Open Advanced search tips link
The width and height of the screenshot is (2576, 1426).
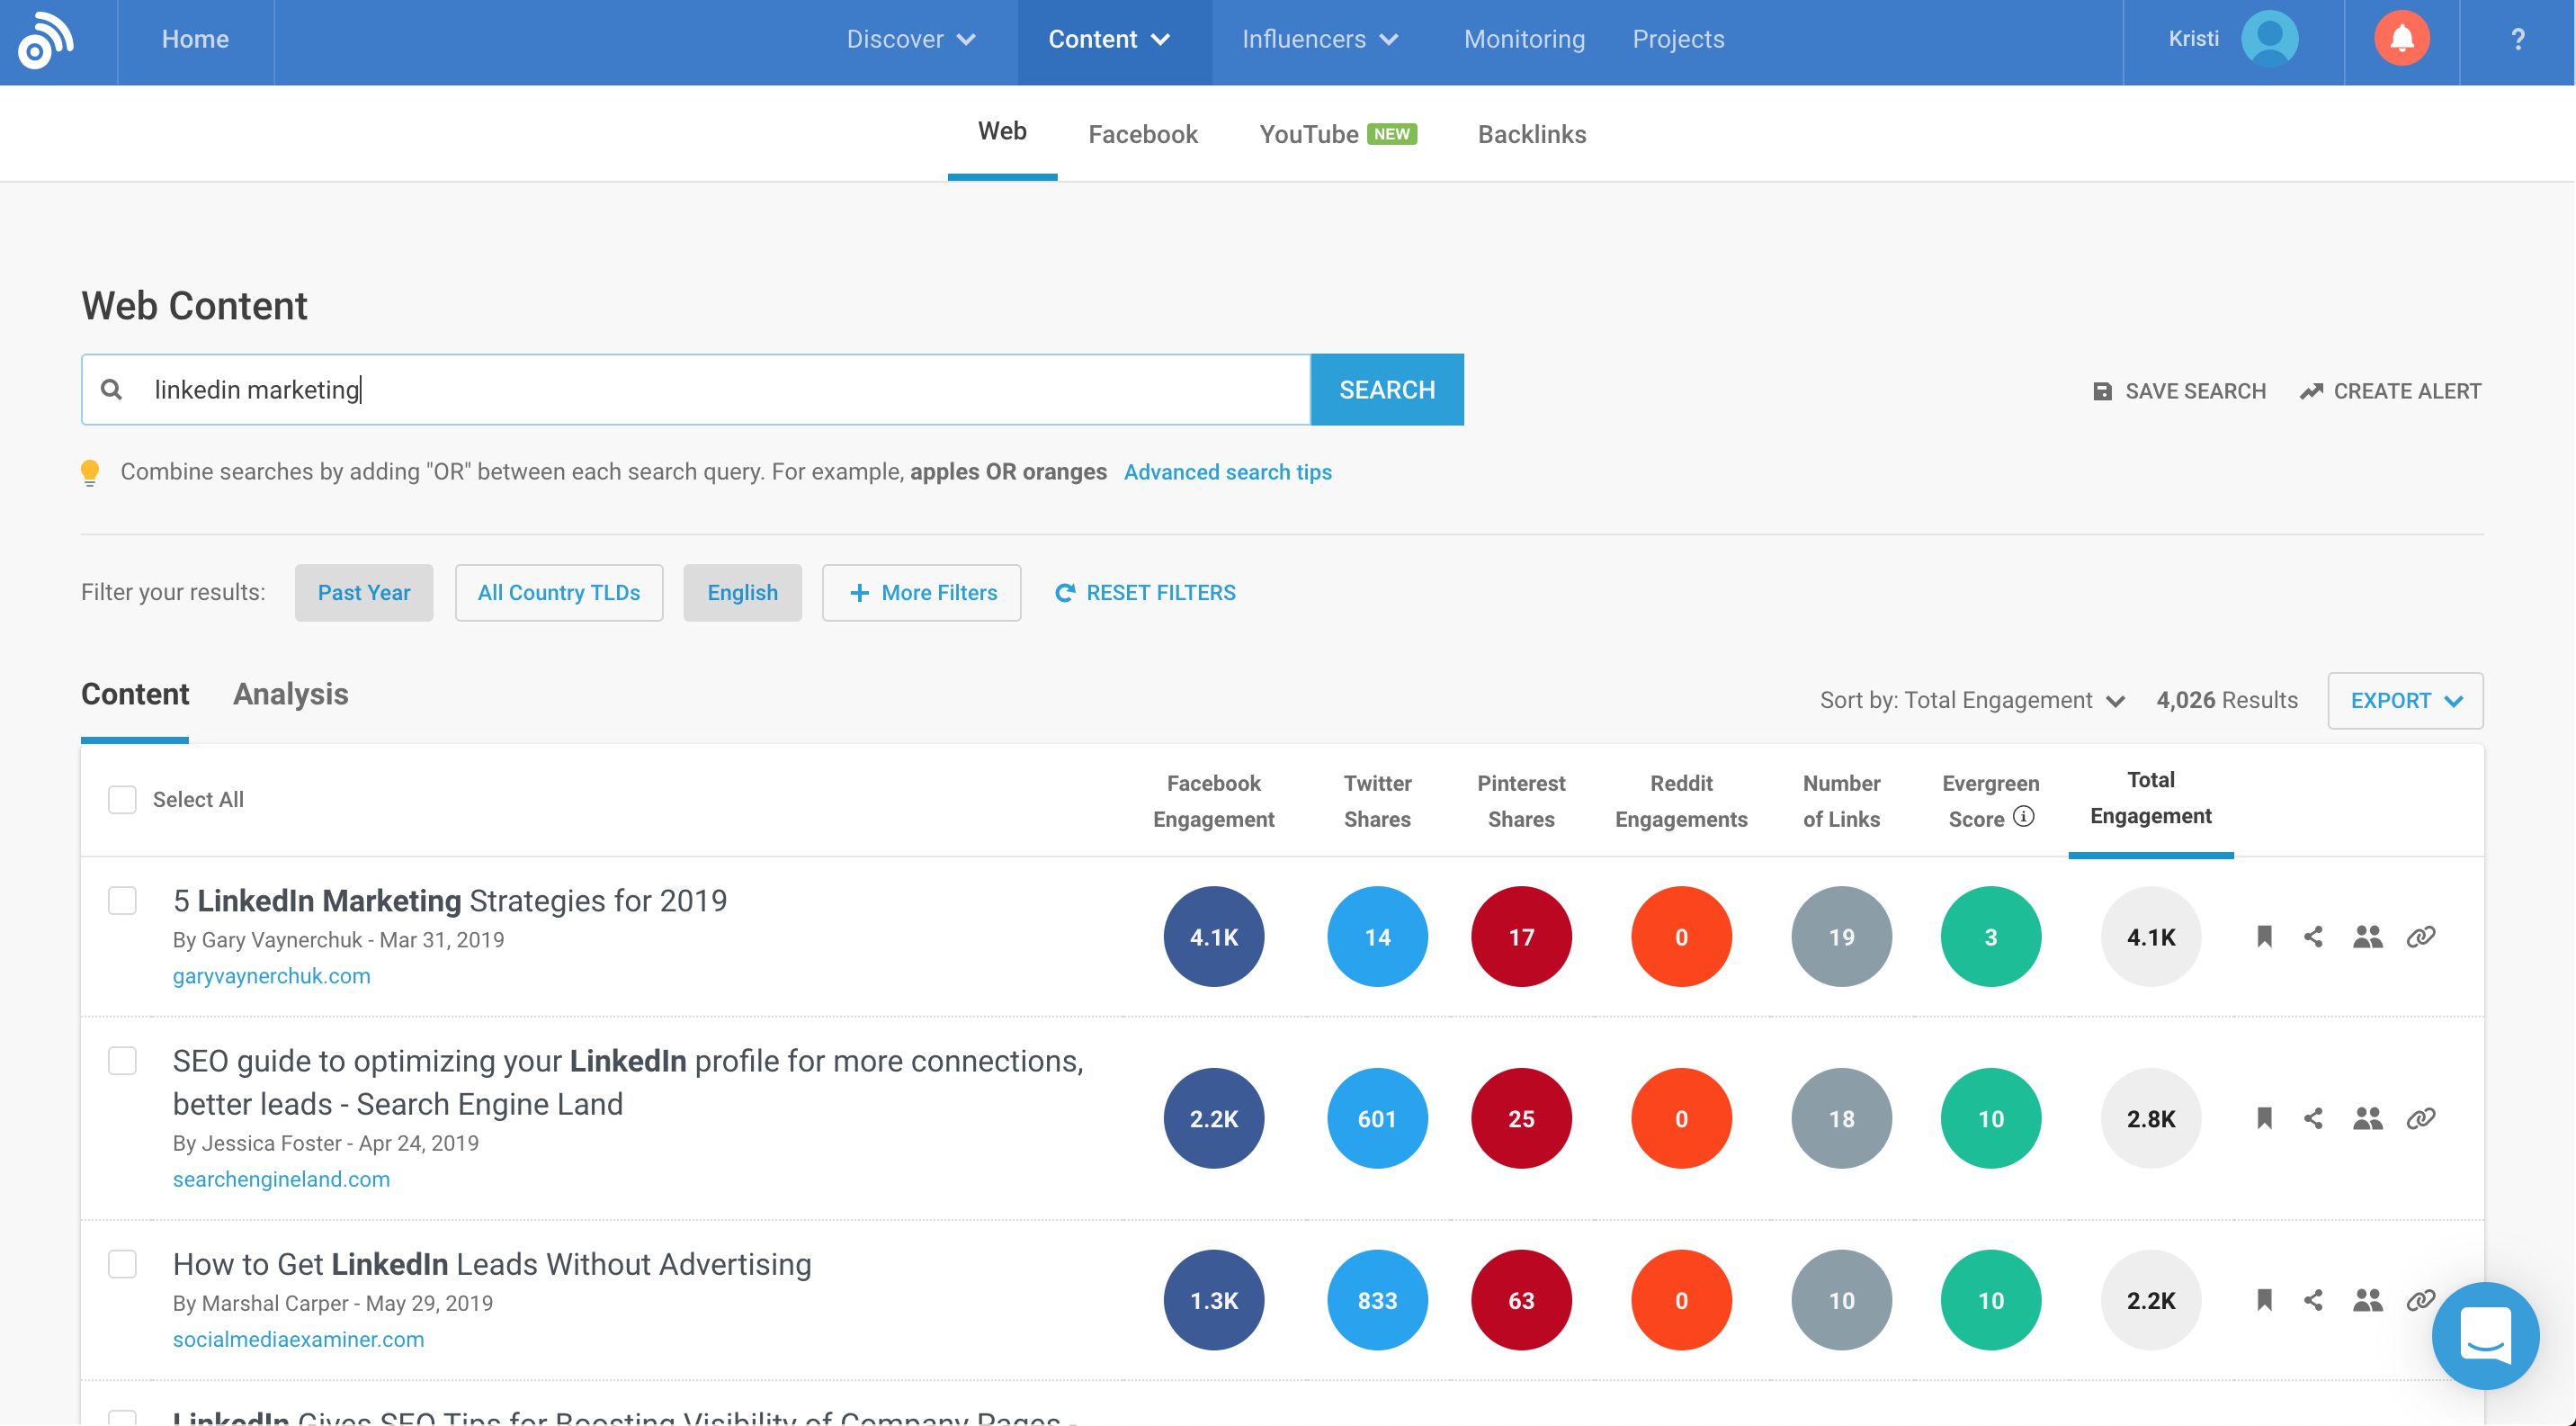pos(1227,472)
